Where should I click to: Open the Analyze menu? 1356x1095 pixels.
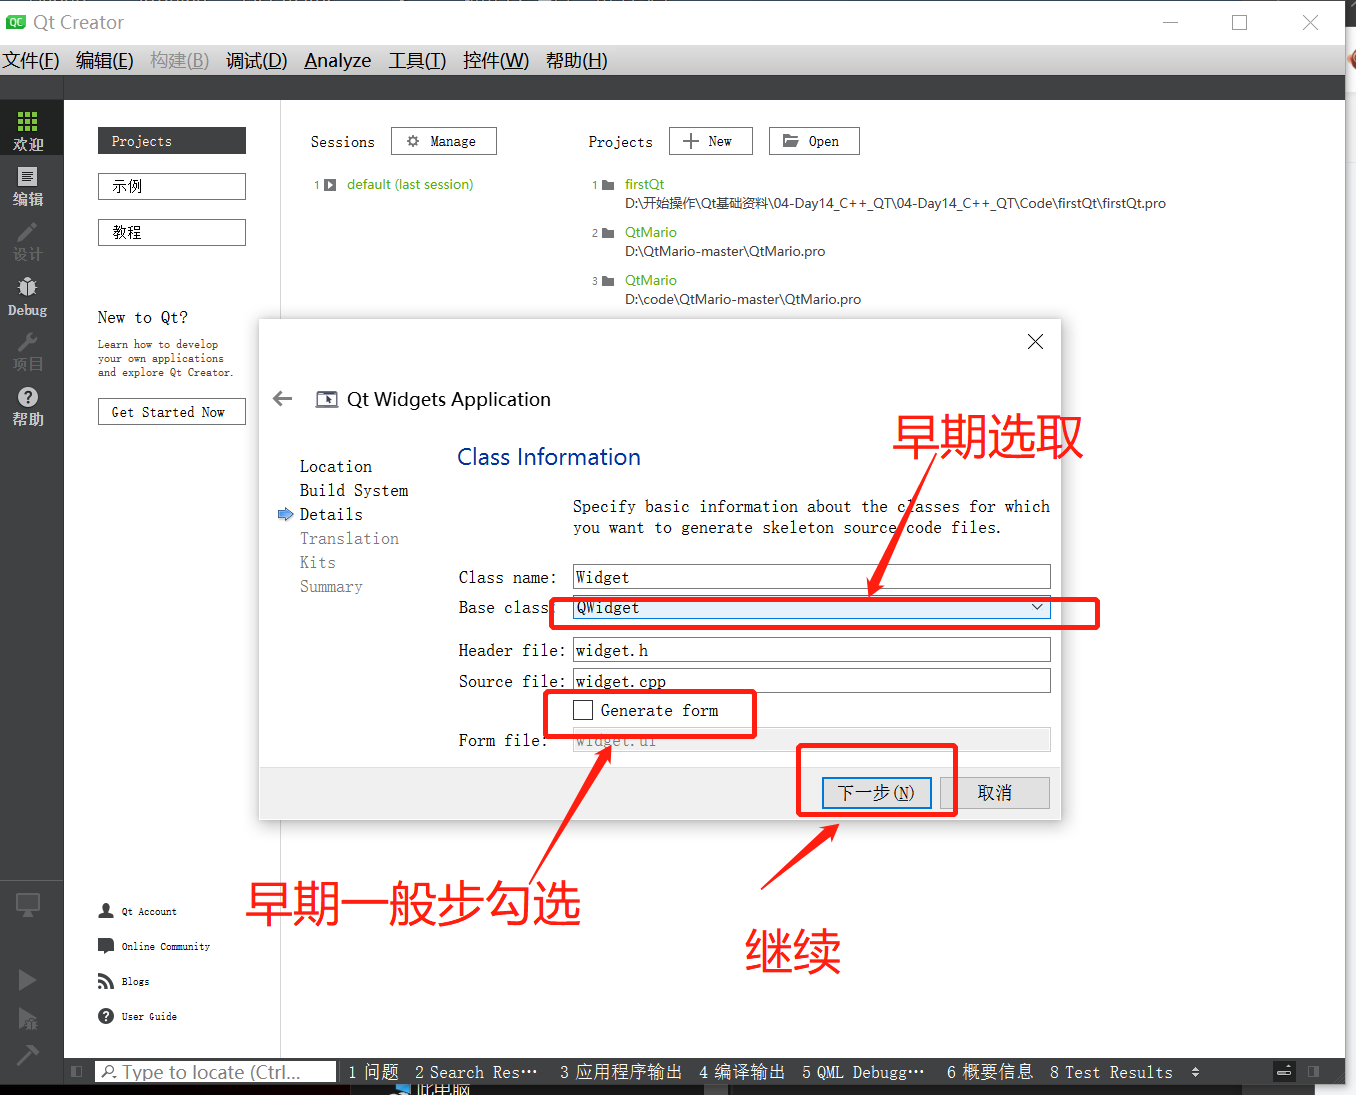338,61
